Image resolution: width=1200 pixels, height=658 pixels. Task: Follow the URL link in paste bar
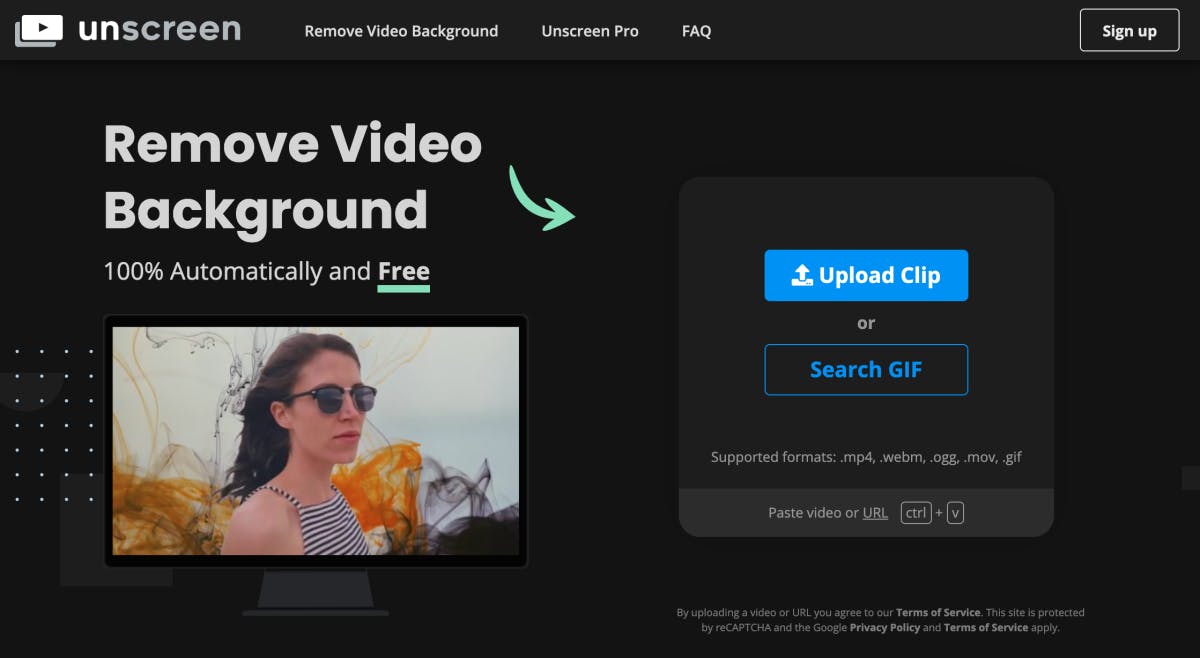875,513
